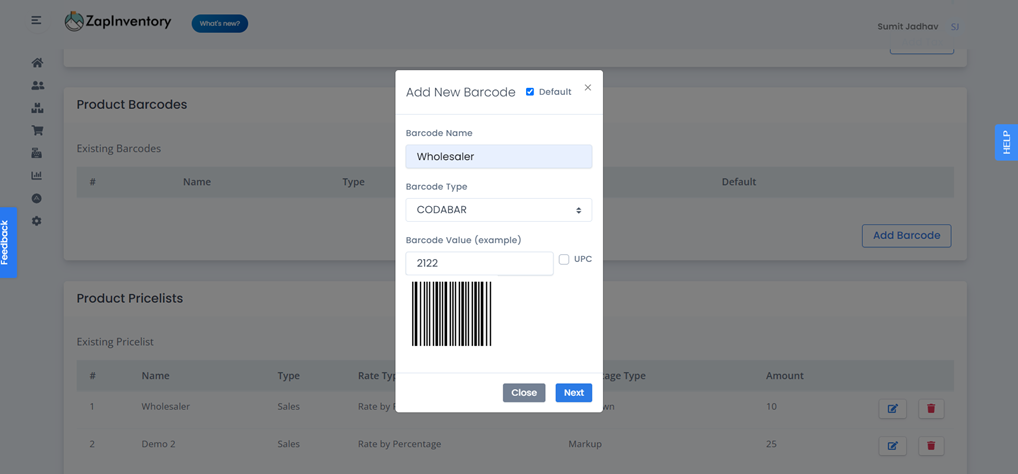Open the What's new? pill
This screenshot has height=474, width=1018.
click(x=219, y=24)
